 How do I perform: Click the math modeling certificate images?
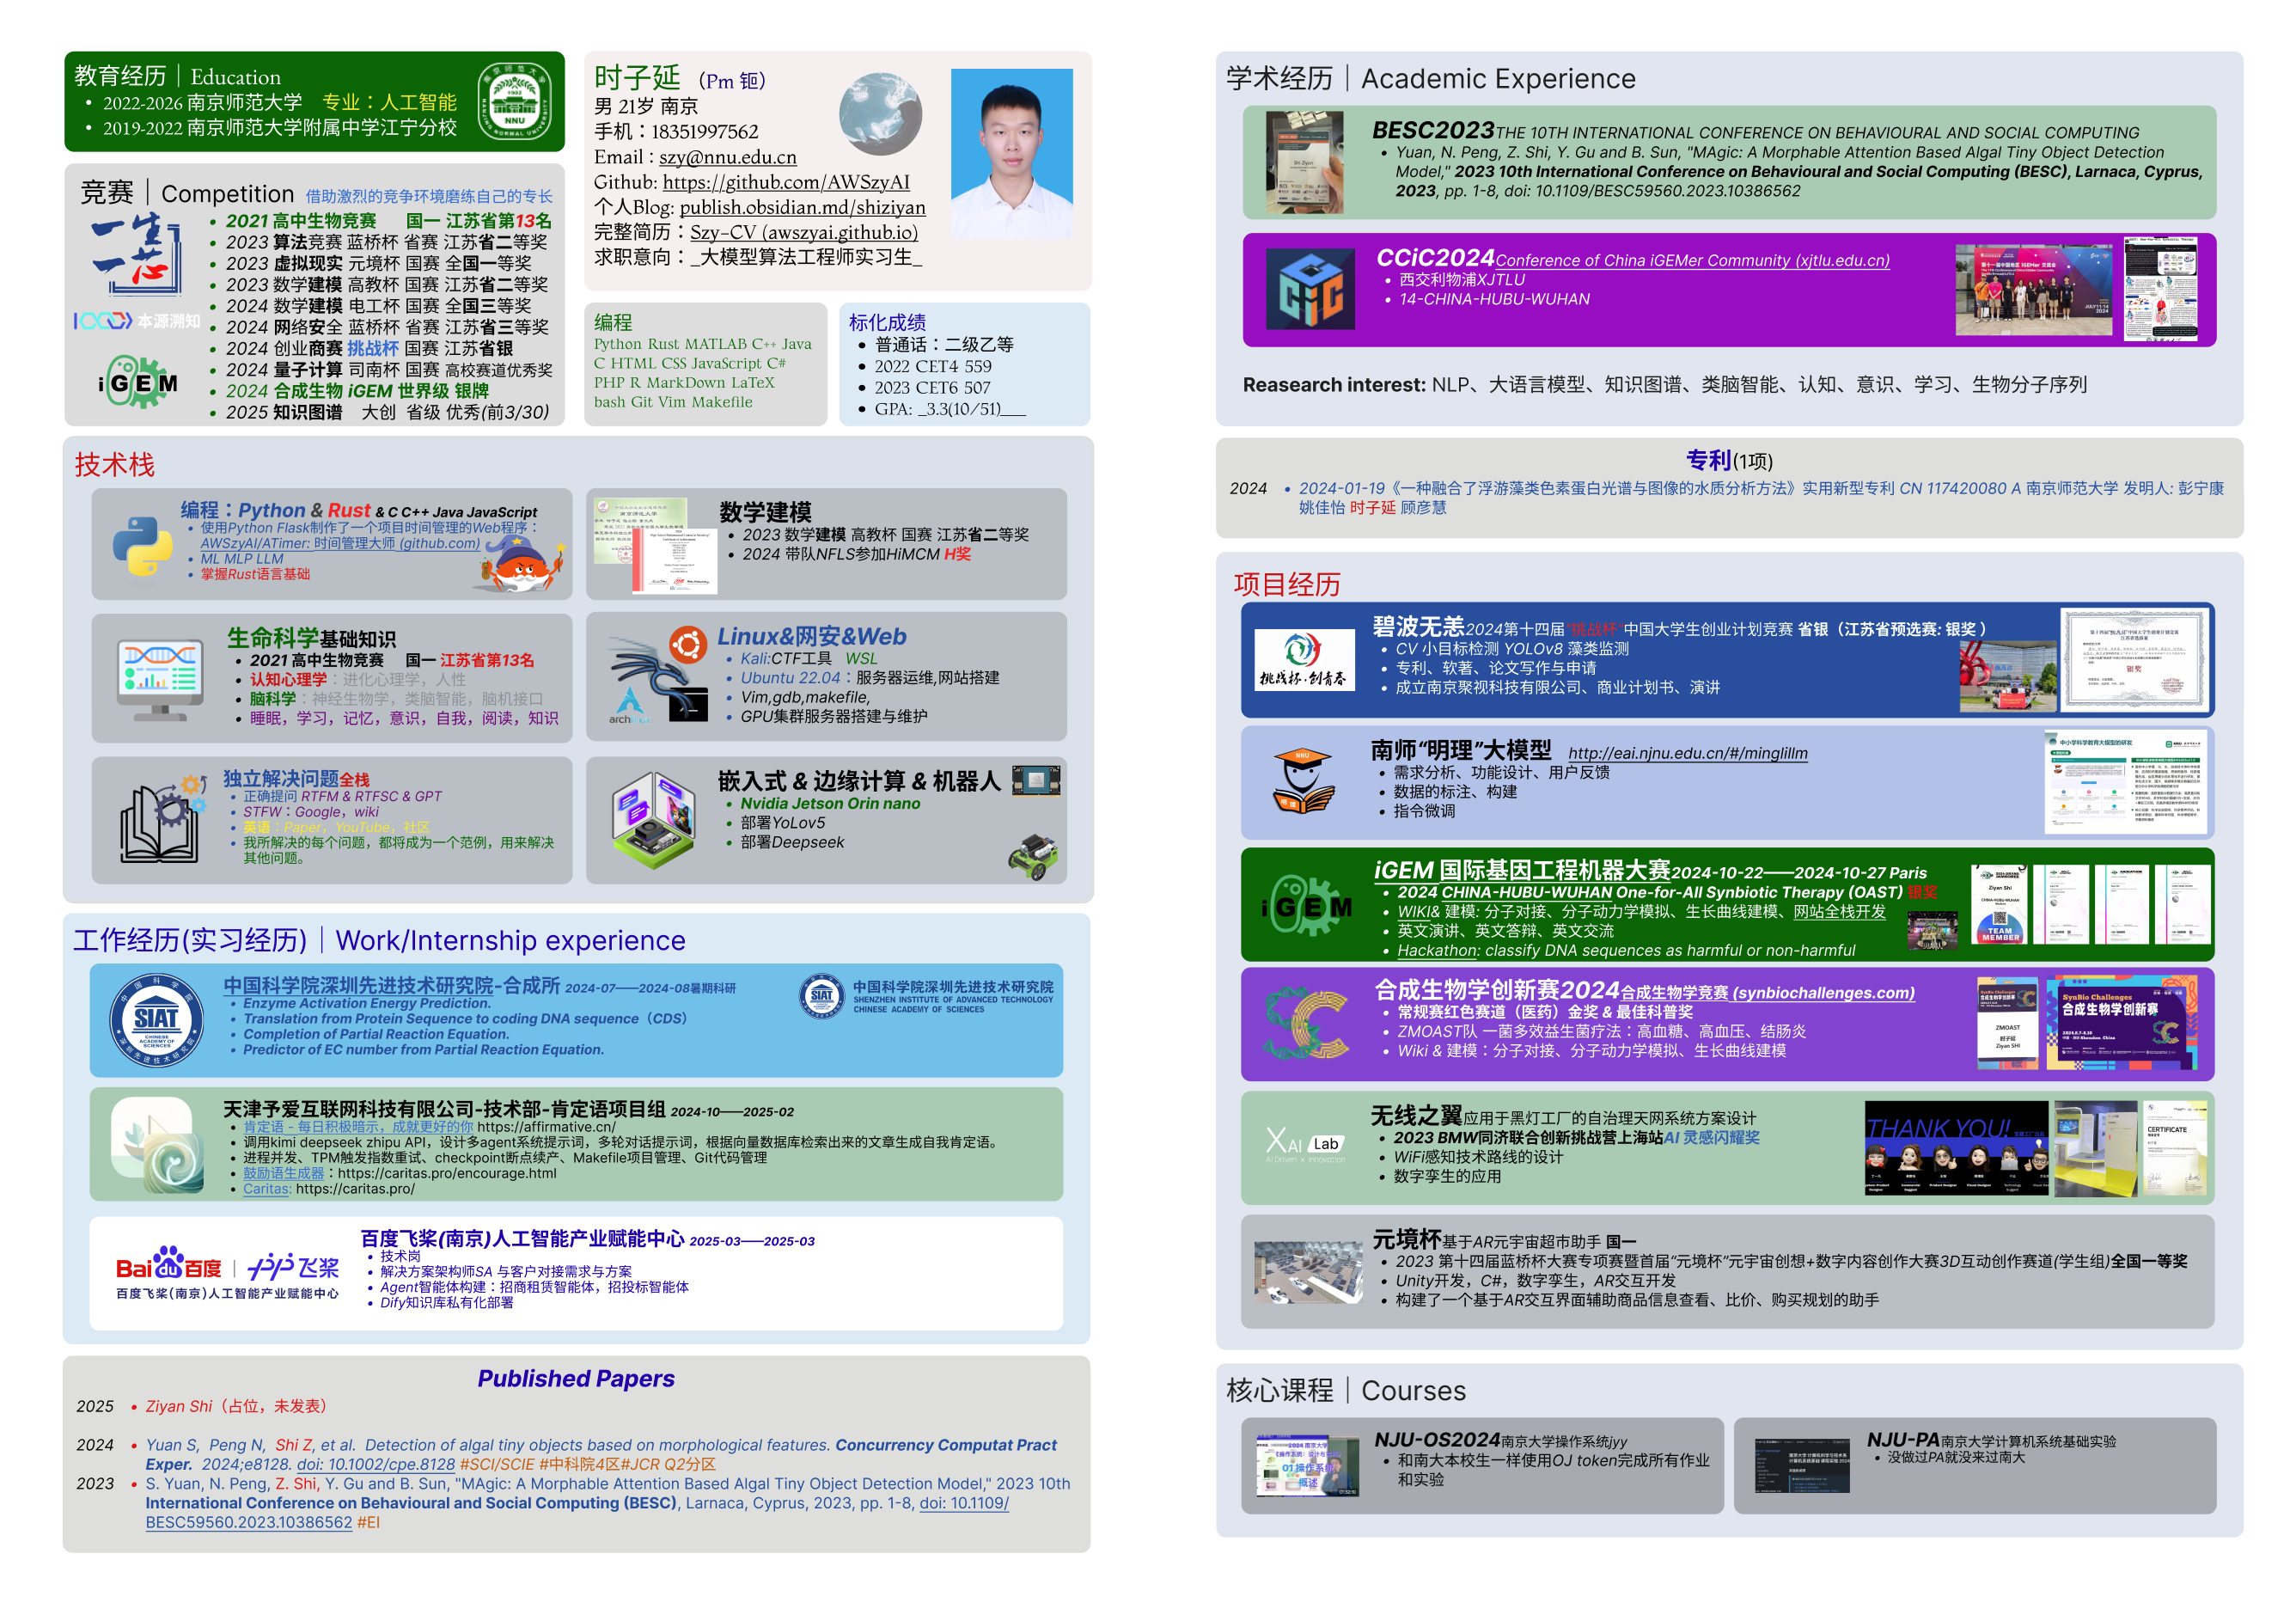655,545
